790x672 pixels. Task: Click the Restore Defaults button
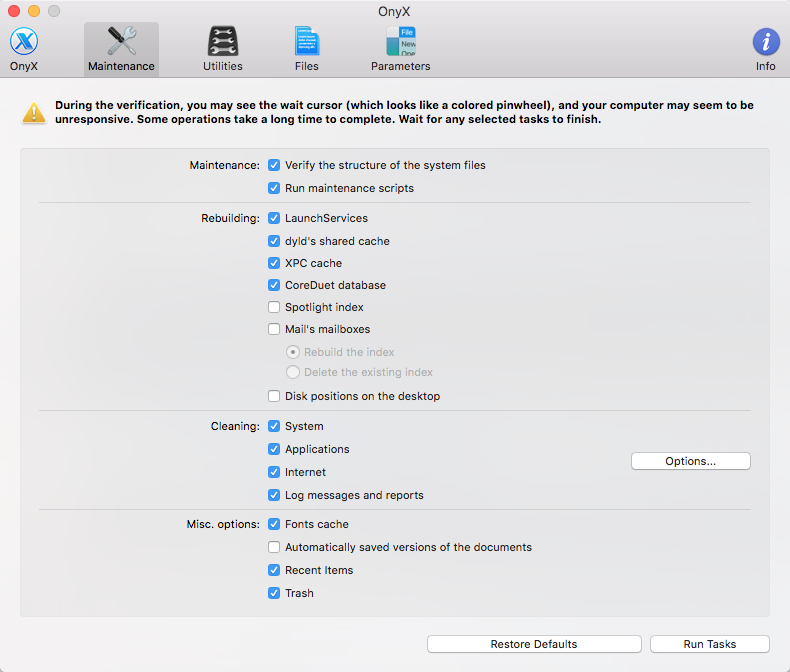534,644
